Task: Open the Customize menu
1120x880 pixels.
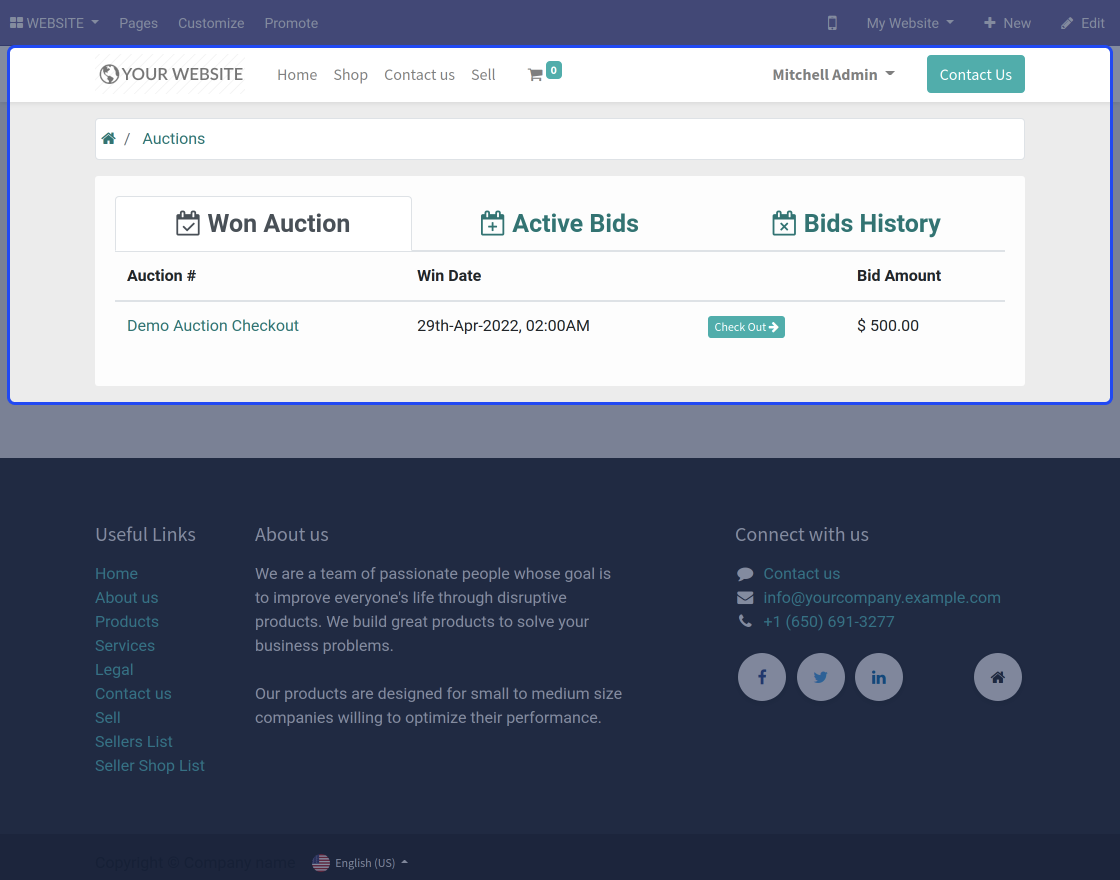Action: tap(211, 23)
